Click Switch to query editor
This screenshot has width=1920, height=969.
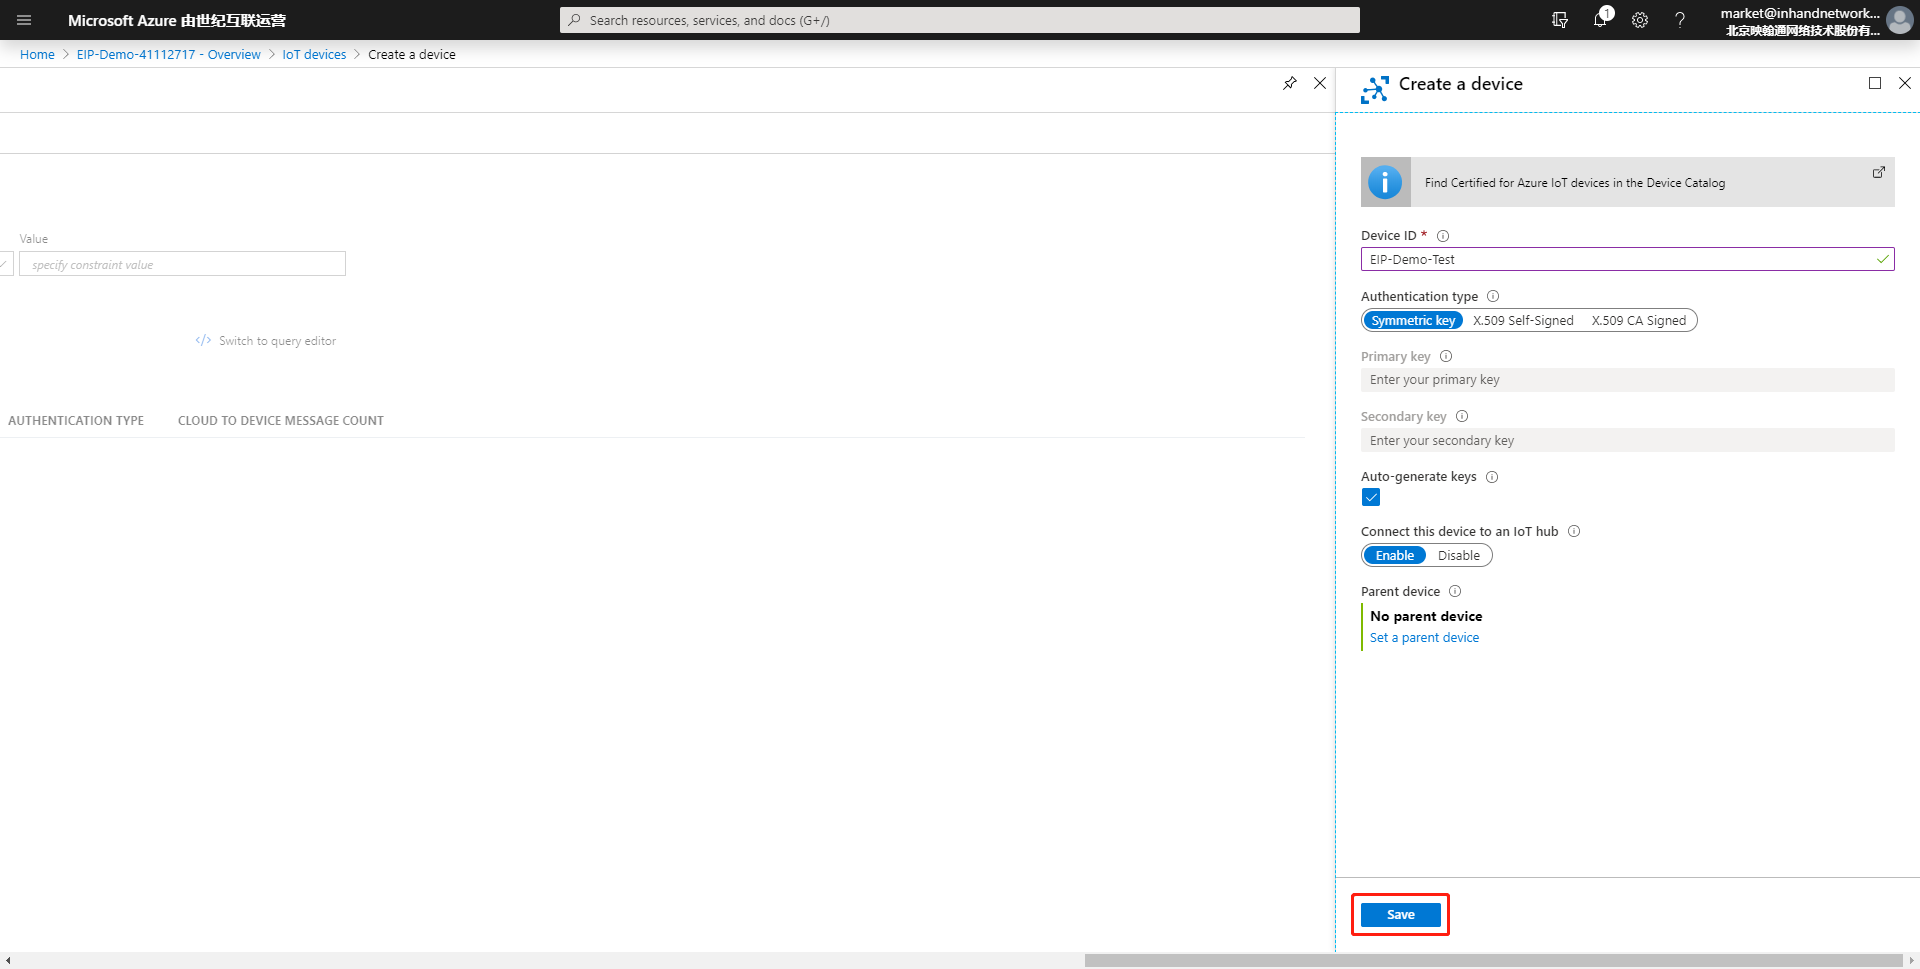point(277,341)
